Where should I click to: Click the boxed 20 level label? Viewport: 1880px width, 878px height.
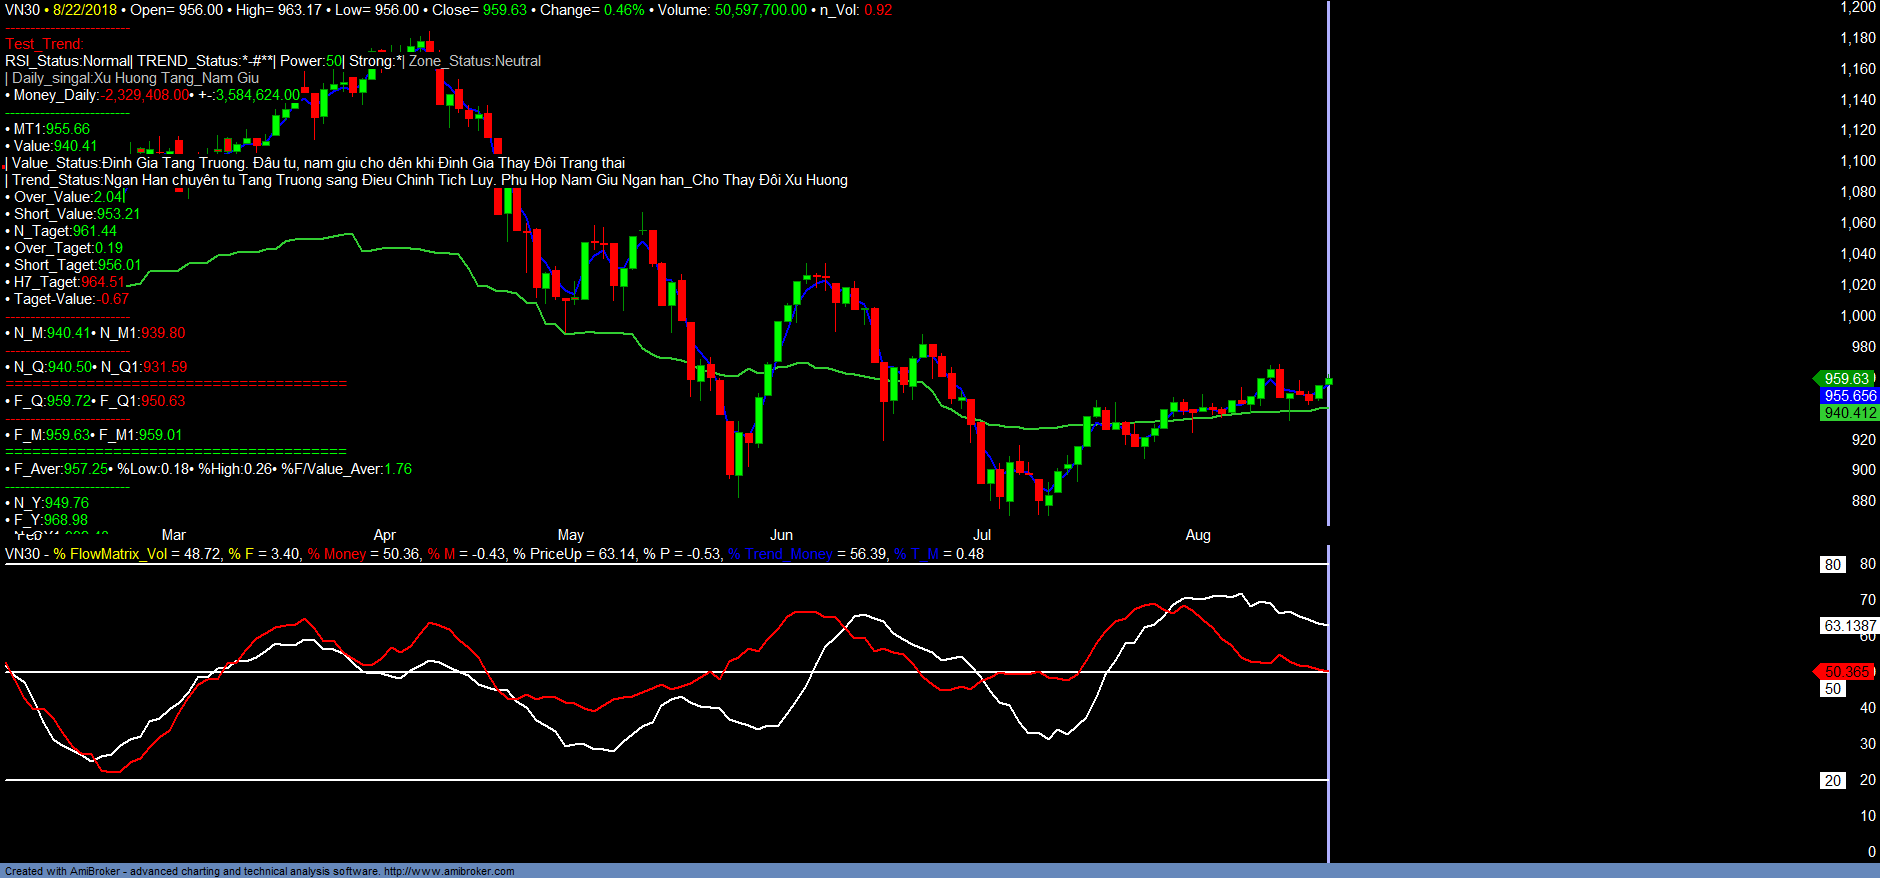point(1832,781)
